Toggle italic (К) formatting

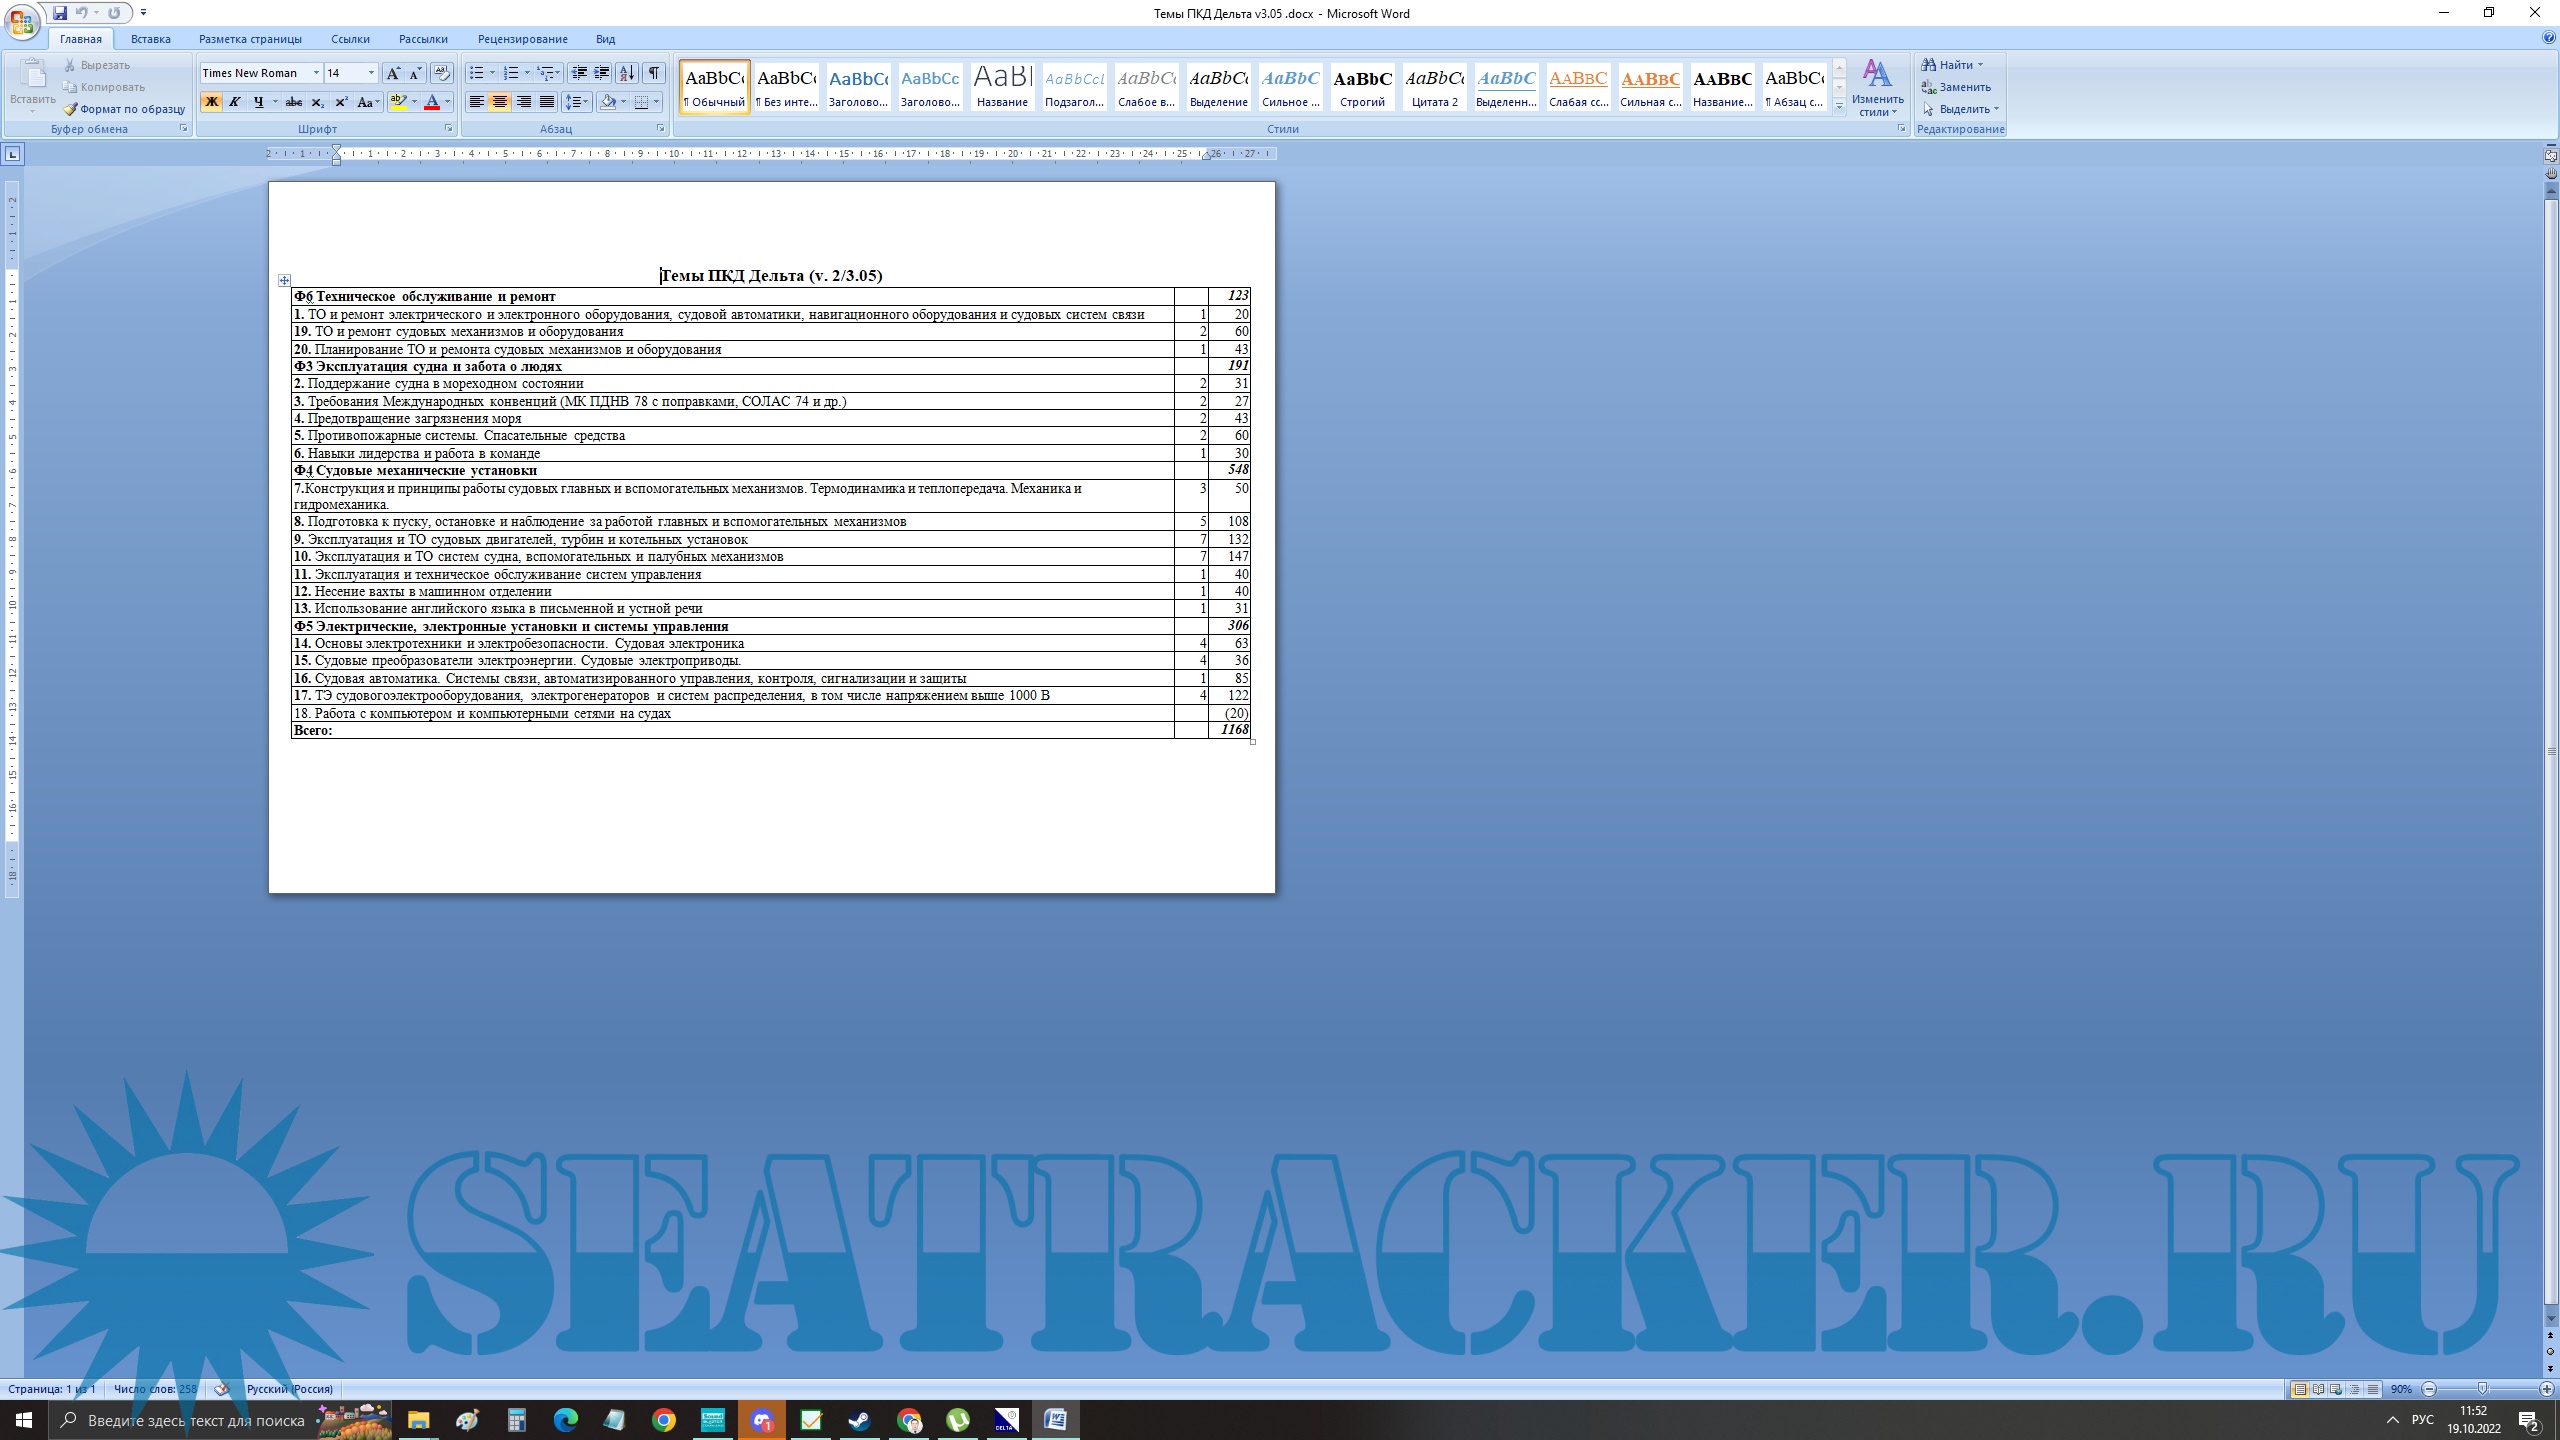[234, 102]
